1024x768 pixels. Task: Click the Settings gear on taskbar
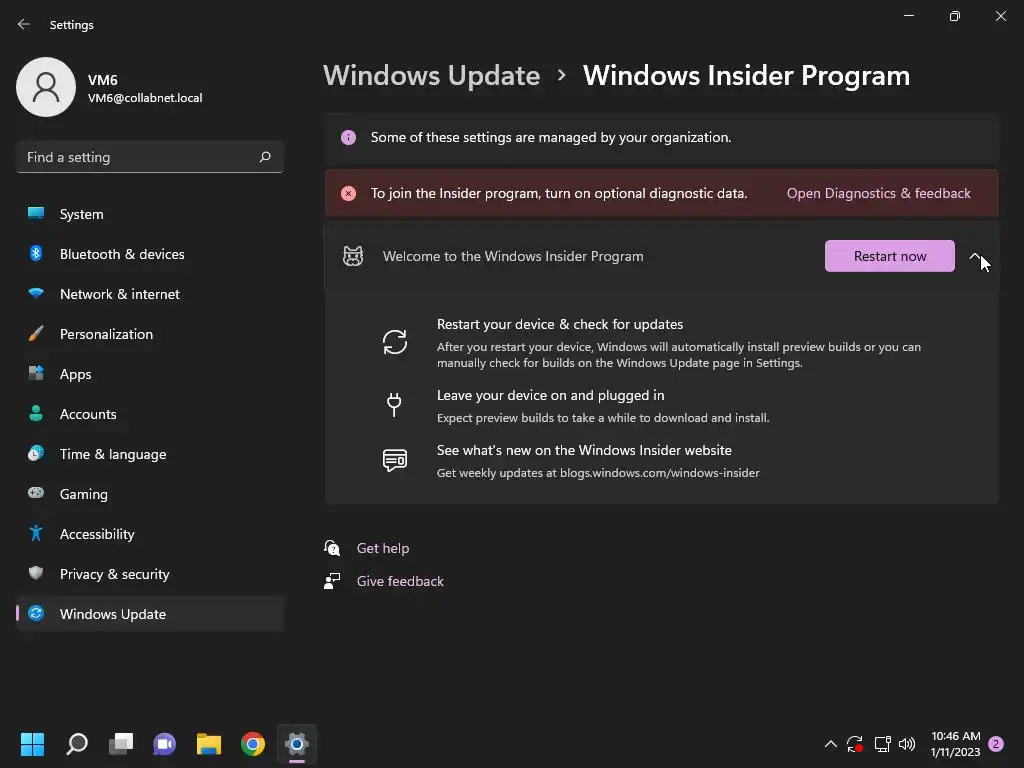(296, 744)
